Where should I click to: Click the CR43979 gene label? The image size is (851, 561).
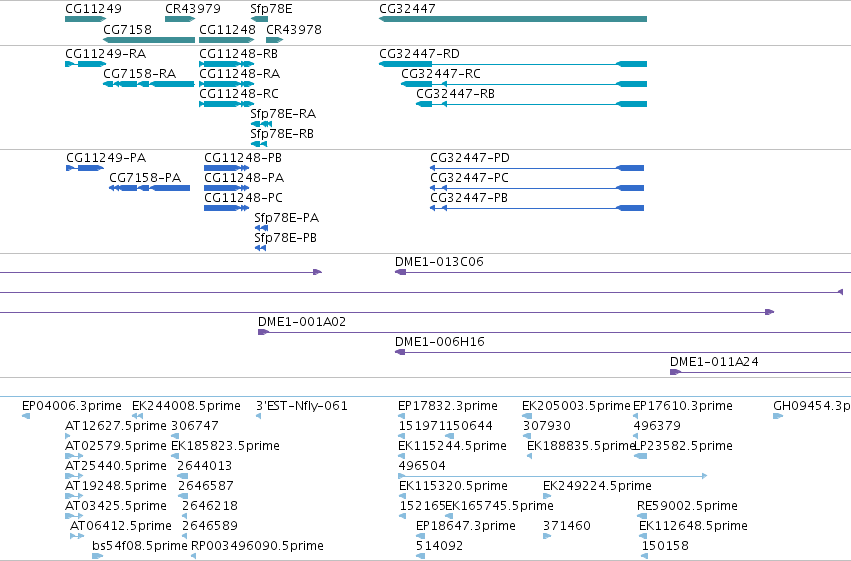[x=193, y=9]
